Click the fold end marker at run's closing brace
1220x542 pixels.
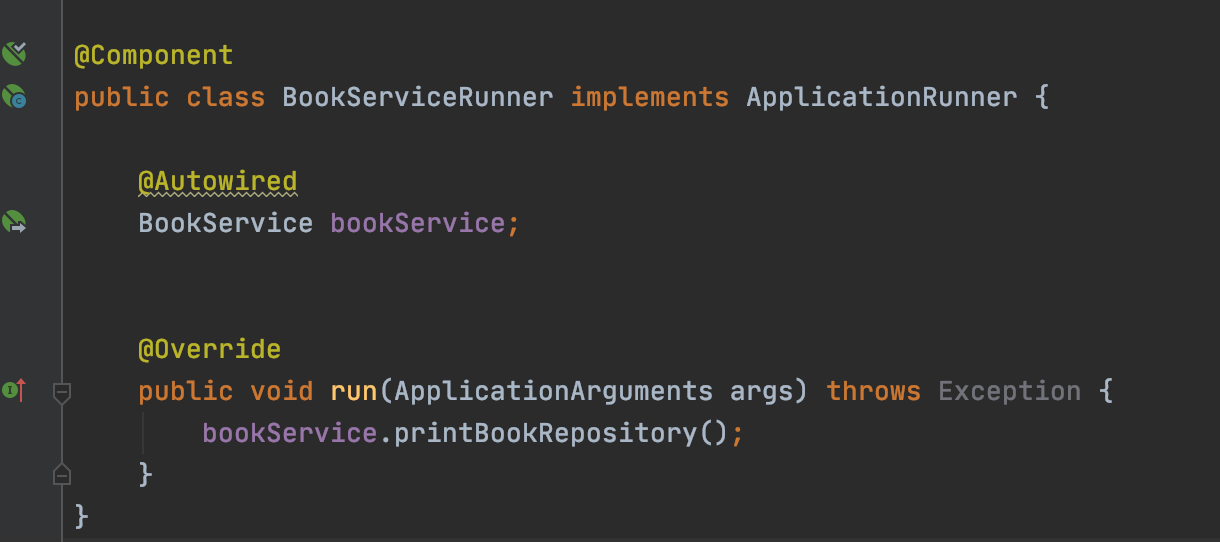[62, 474]
